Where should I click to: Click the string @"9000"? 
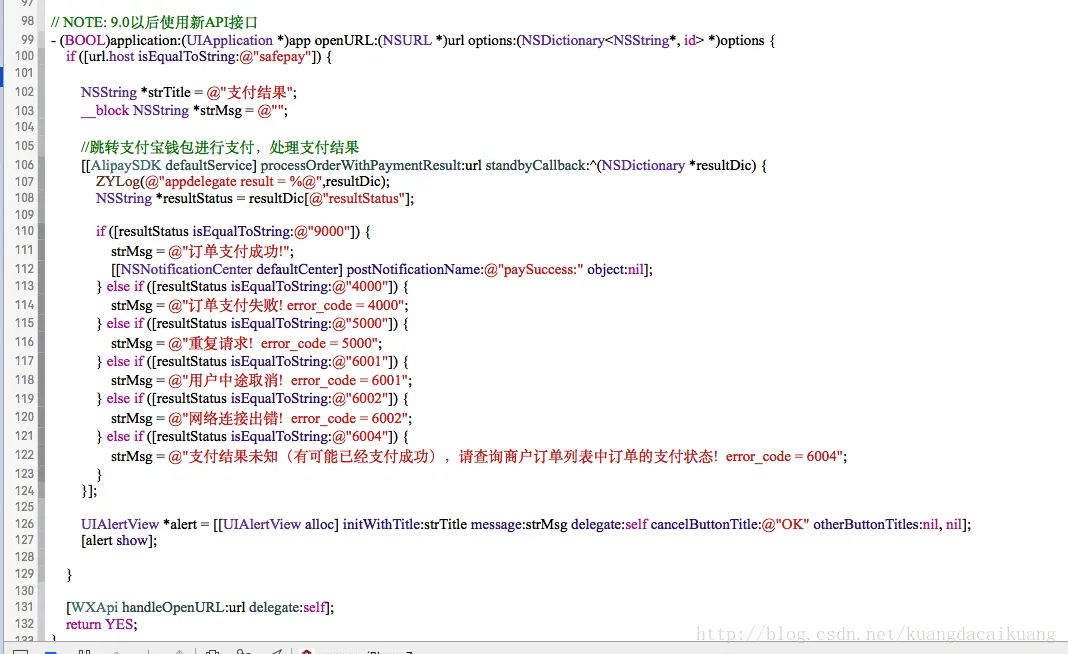click(322, 231)
